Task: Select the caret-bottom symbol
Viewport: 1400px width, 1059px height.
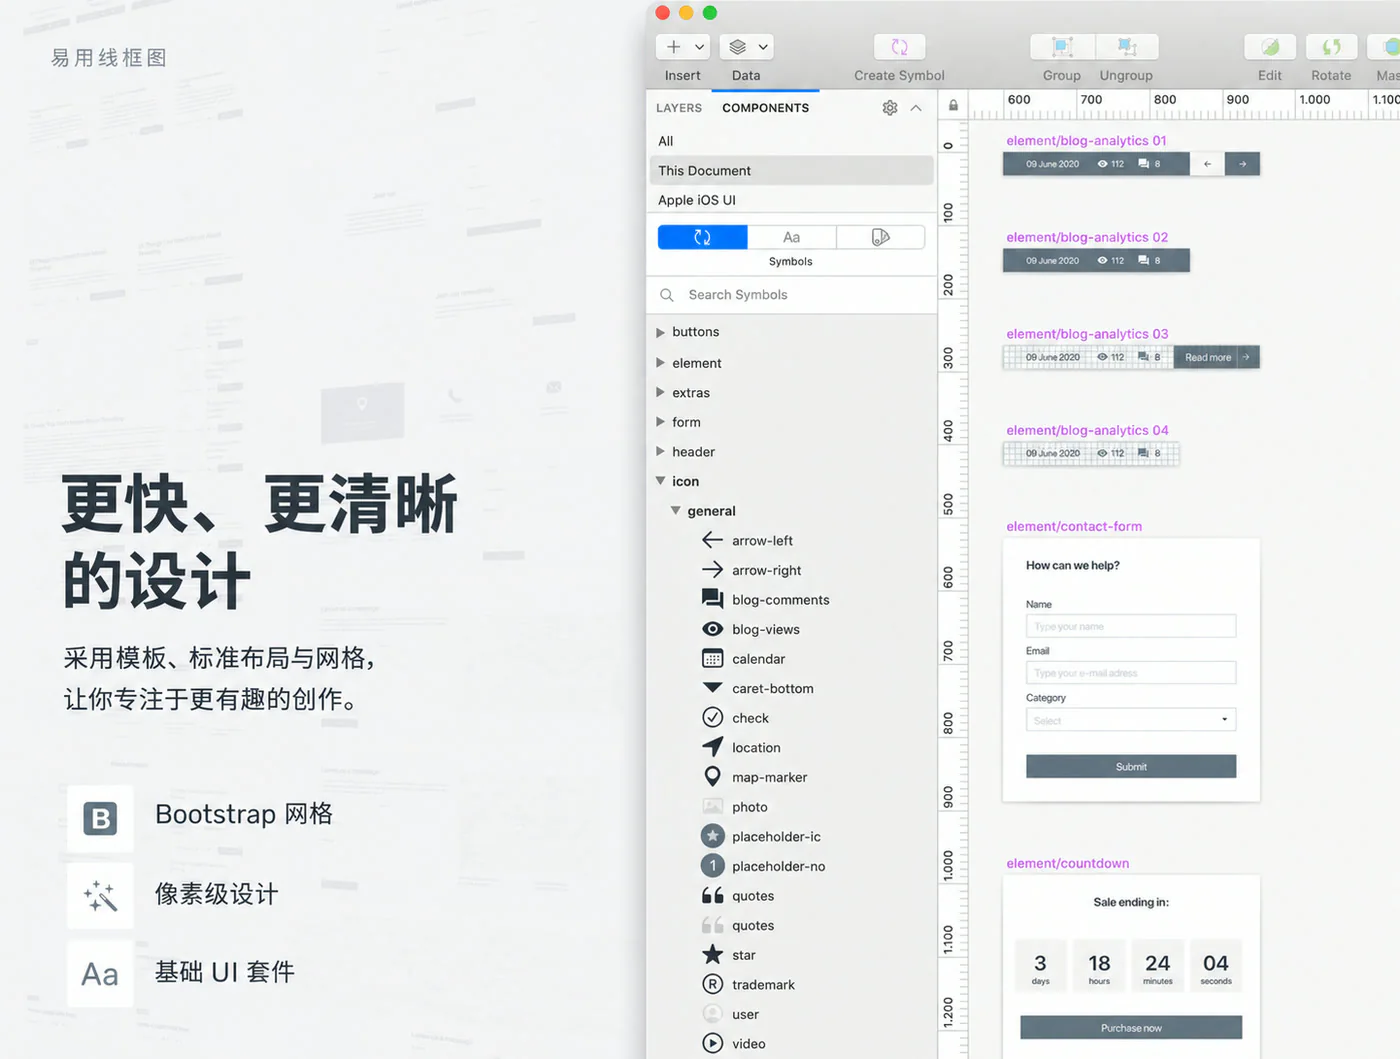Action: point(757,689)
